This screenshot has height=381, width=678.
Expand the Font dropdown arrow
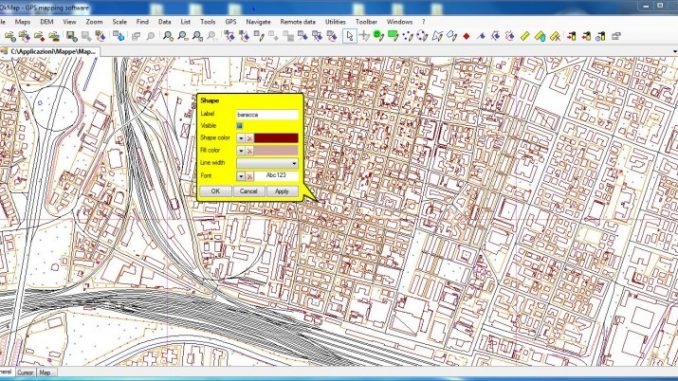tap(241, 176)
